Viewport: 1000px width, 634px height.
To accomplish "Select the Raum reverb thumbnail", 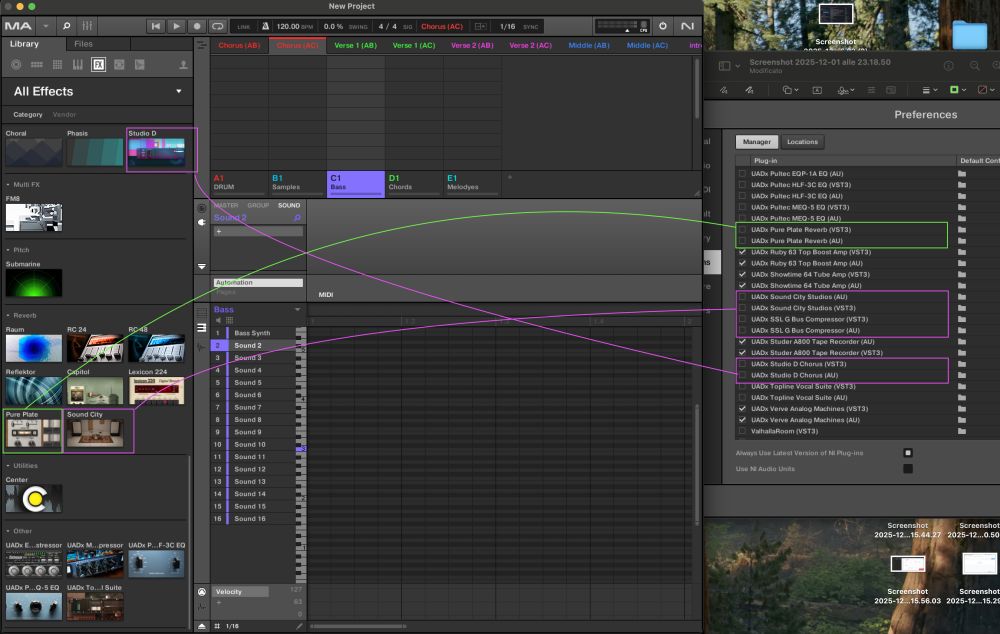I will point(34,348).
